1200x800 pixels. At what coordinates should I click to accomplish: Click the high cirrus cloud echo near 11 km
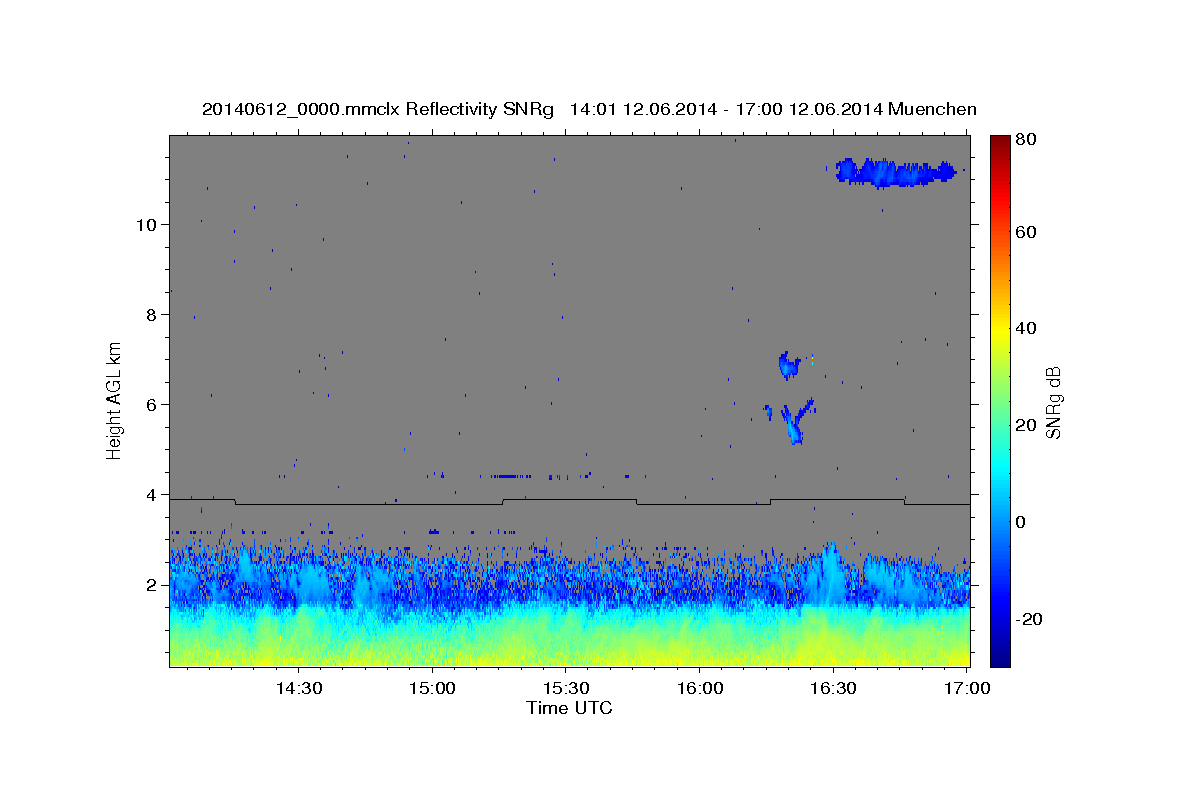pyautogui.click(x=896, y=172)
